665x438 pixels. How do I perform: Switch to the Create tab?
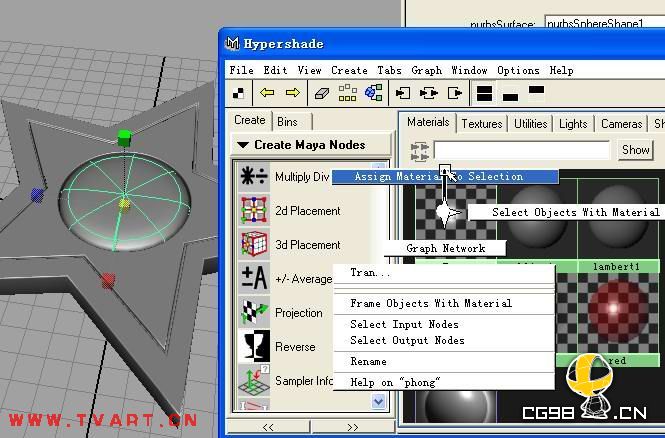tap(250, 120)
